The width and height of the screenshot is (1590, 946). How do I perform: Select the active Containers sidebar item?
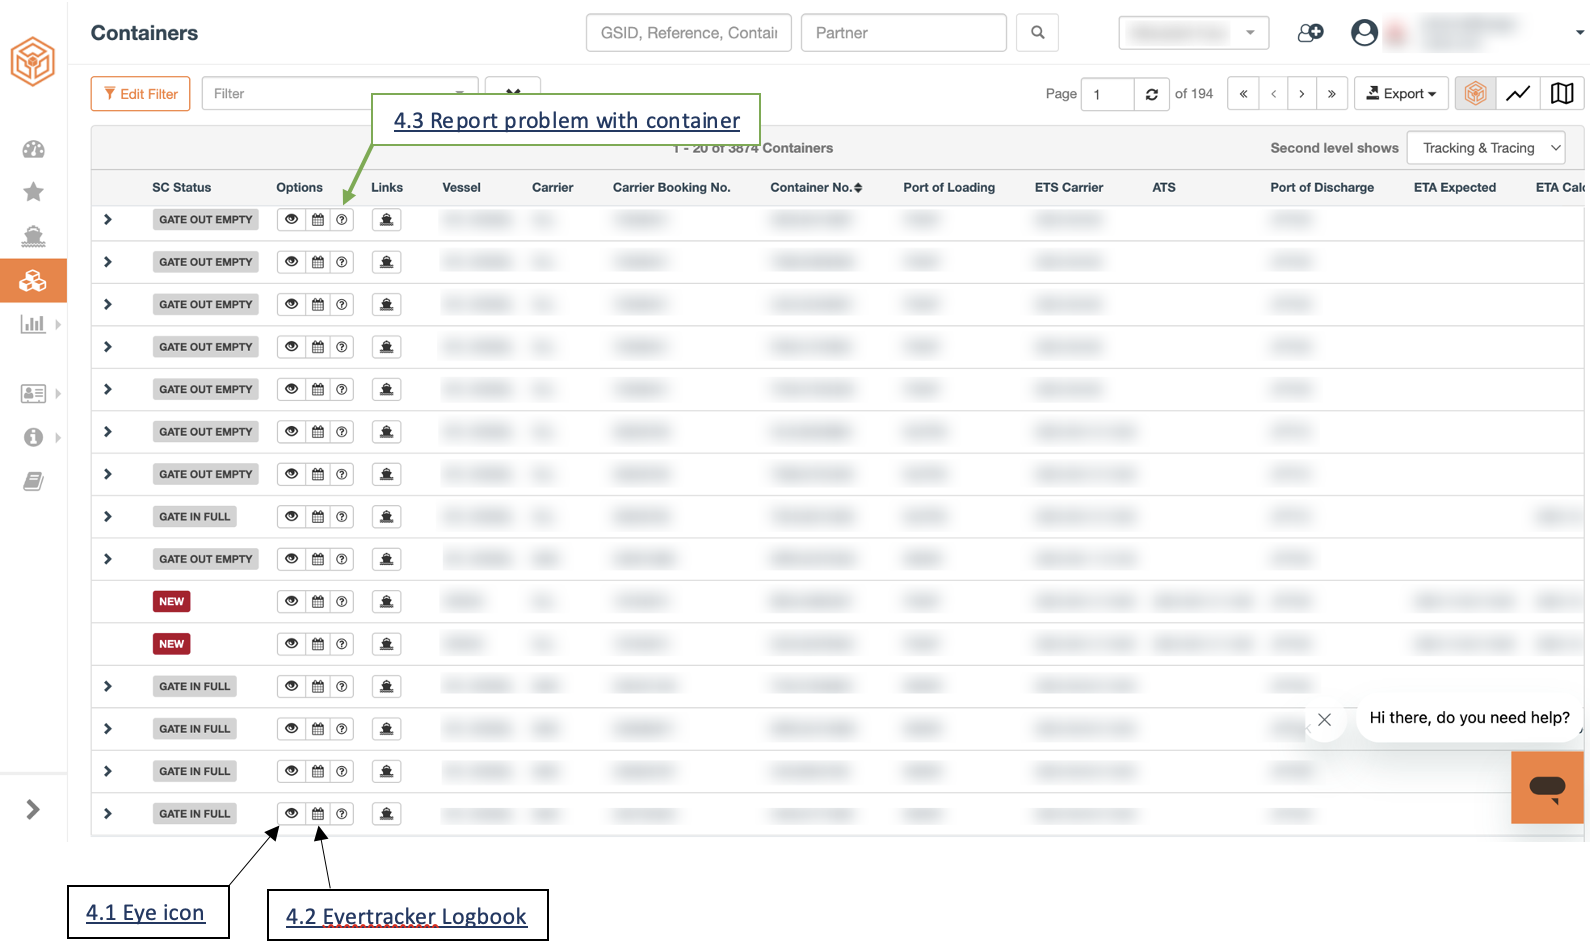[x=33, y=281]
